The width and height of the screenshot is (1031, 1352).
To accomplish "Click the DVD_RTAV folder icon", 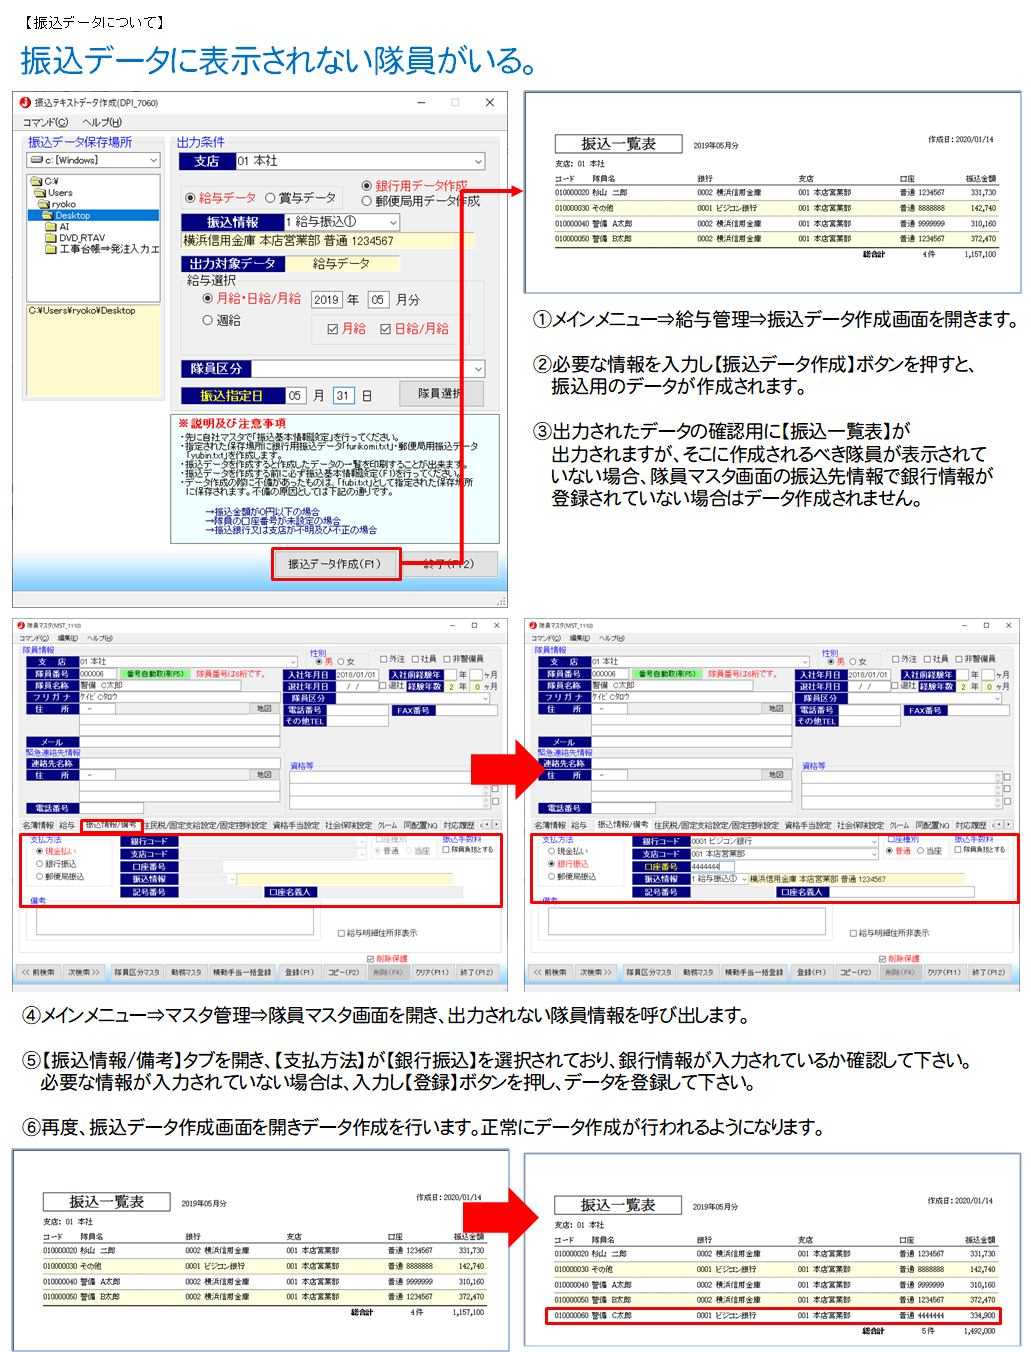I will [51, 238].
